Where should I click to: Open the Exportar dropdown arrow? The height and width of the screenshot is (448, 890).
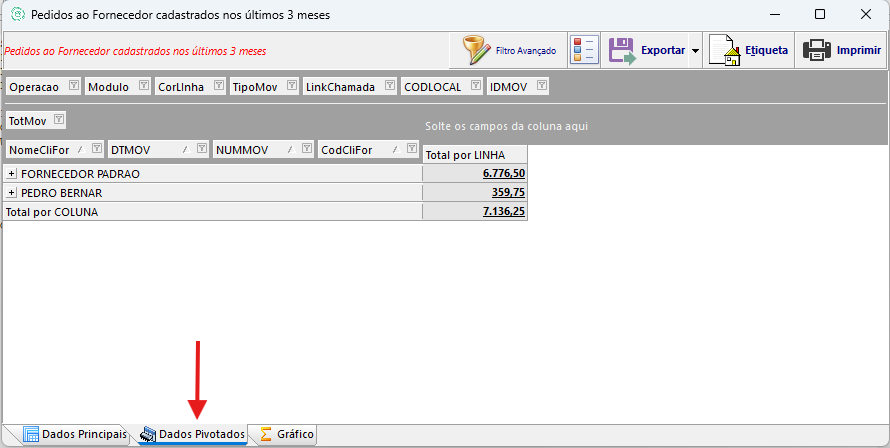point(695,51)
